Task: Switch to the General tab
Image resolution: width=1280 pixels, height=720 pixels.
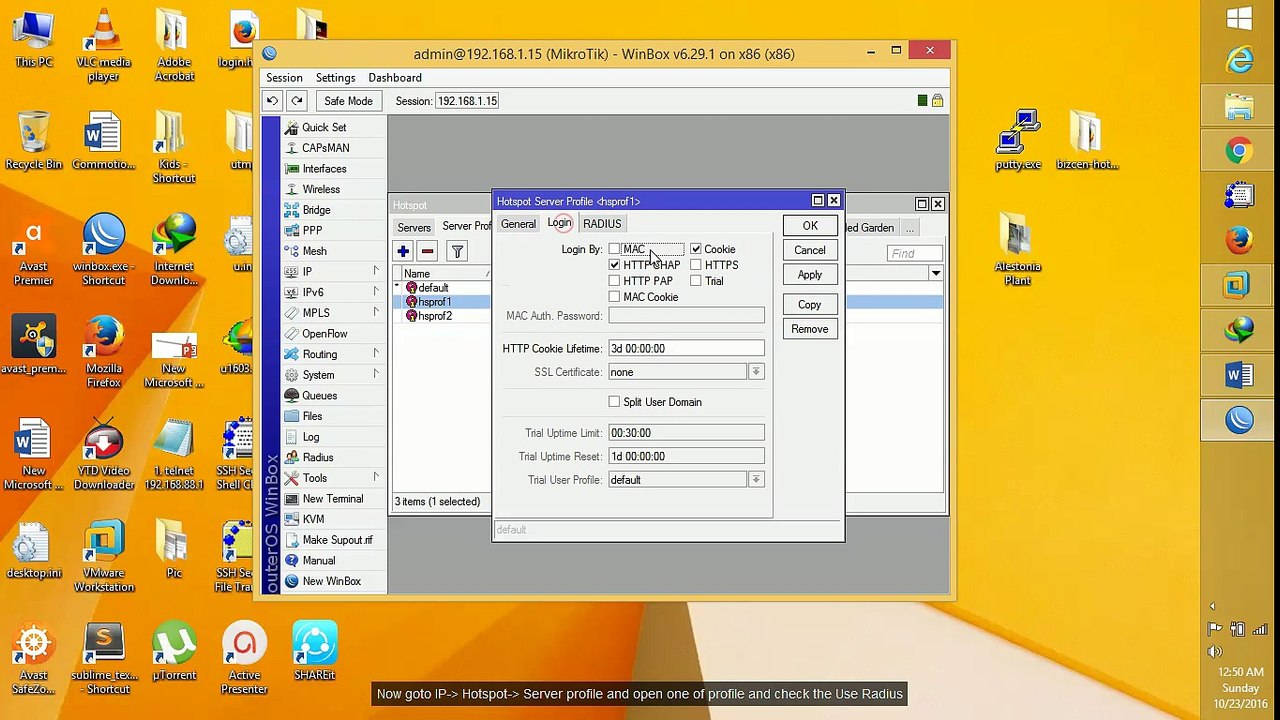Action: coord(518,224)
